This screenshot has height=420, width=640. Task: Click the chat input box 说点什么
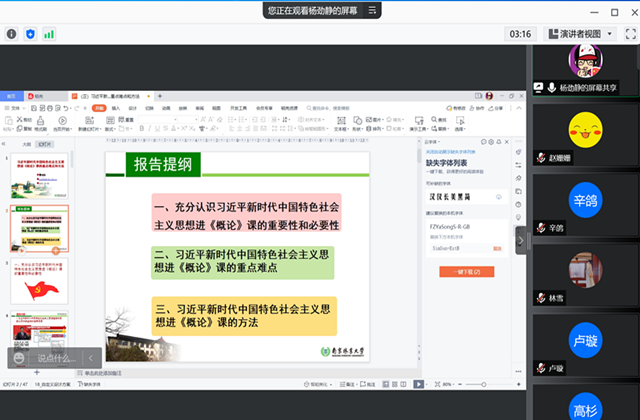[x=55, y=357]
